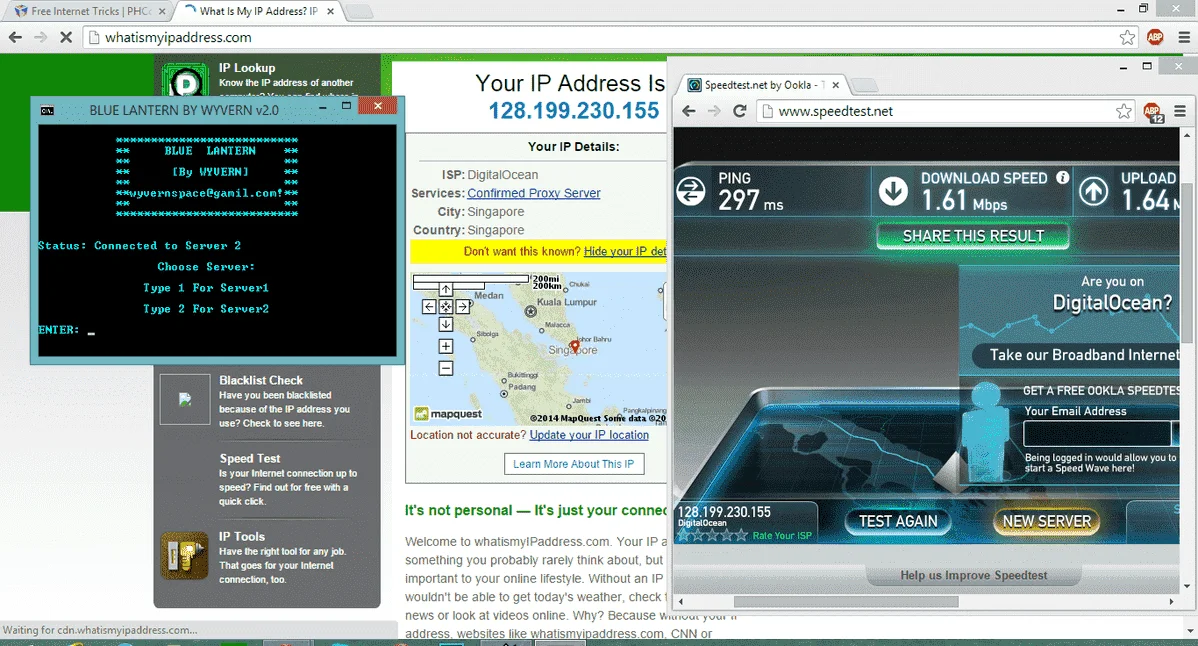Screen dimensions: 1198x646
Task: Click the 128.199.230.155 IP address heading
Action: point(574,111)
